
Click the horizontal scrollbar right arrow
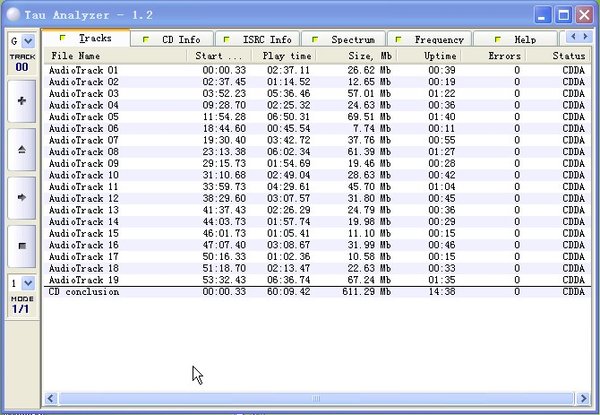tap(583, 399)
